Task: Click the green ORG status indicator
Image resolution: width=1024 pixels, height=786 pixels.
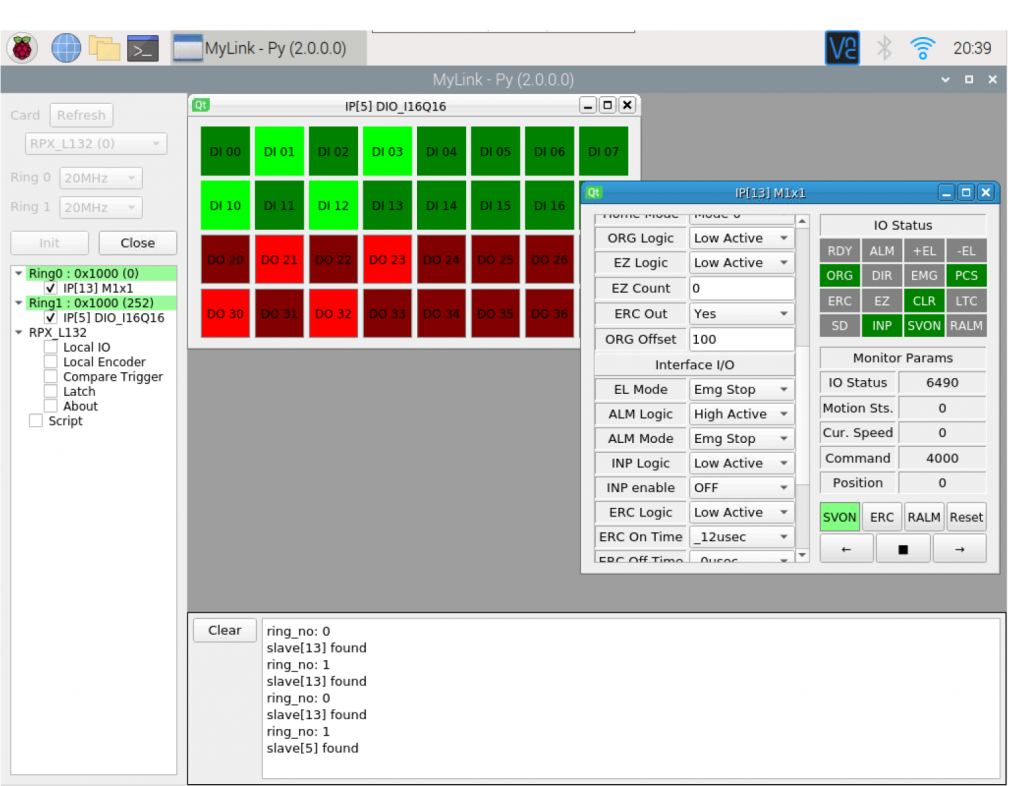Action: click(x=839, y=275)
